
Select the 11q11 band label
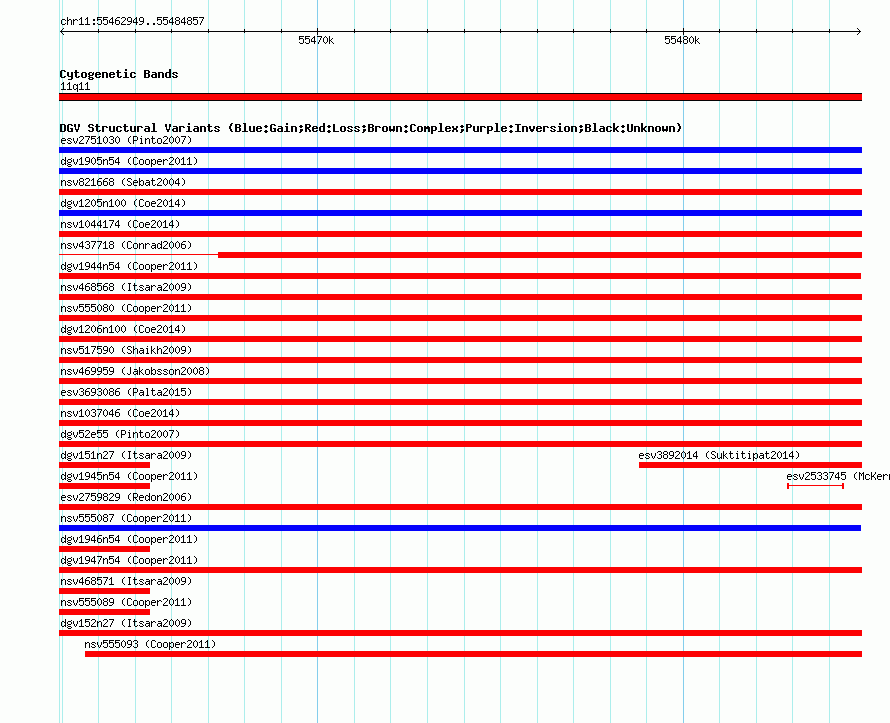tap(75, 86)
